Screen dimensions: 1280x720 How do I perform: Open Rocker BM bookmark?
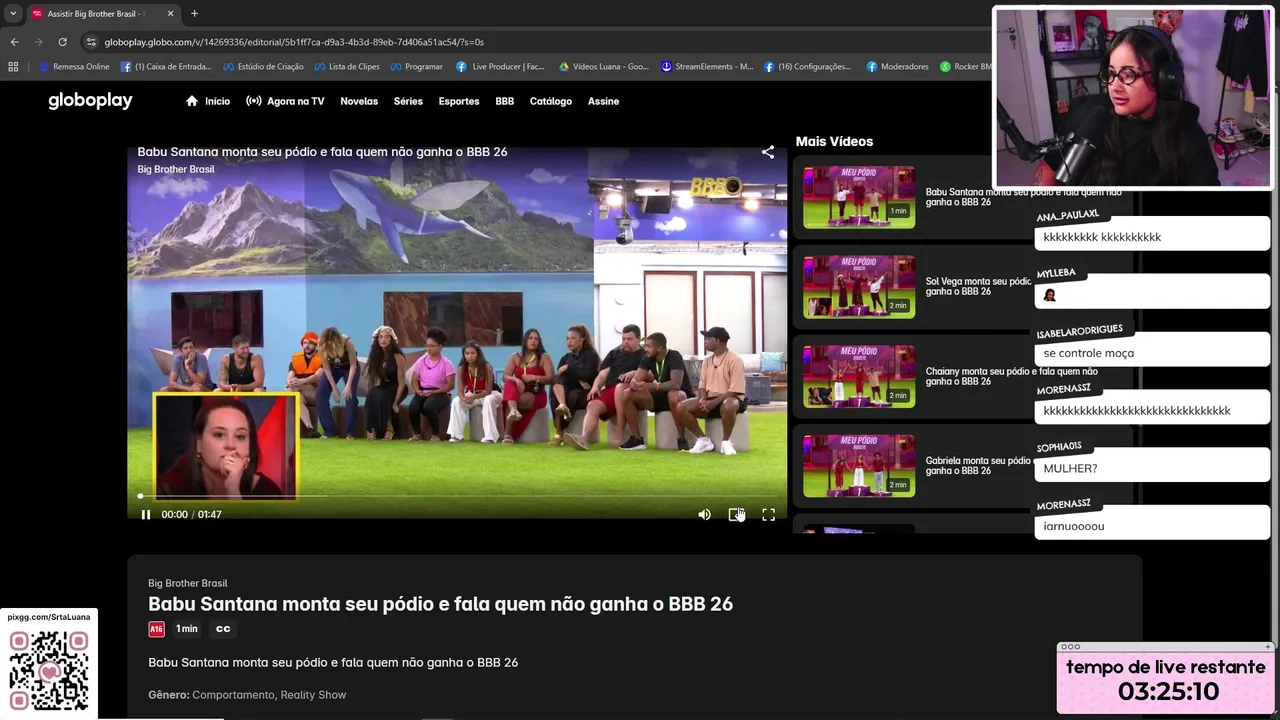point(966,67)
